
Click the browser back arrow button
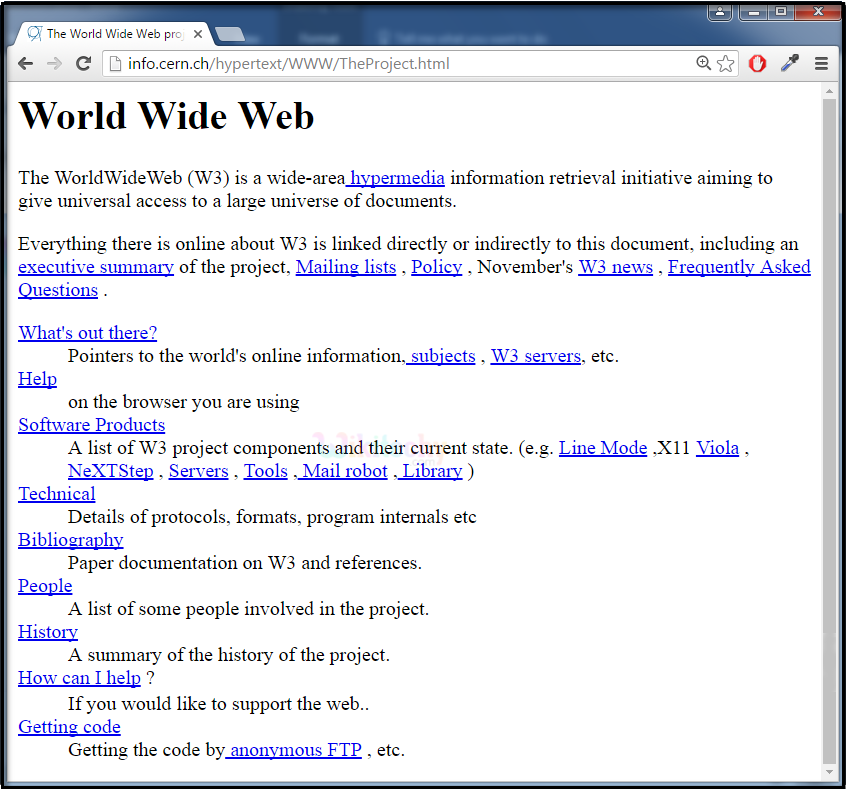[26, 64]
